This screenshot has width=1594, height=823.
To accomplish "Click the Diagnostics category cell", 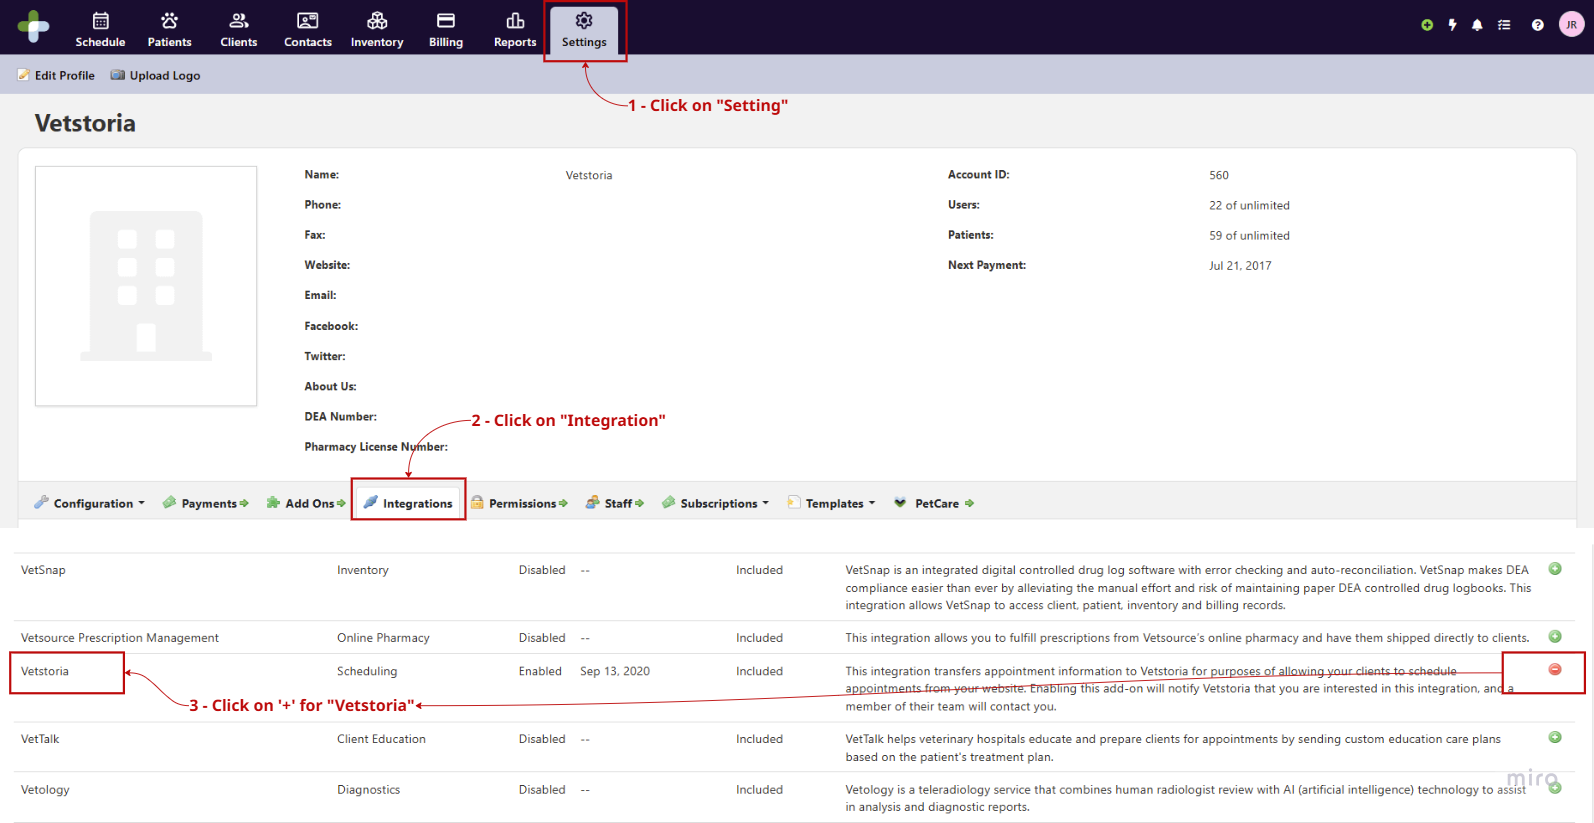I will (x=368, y=790).
